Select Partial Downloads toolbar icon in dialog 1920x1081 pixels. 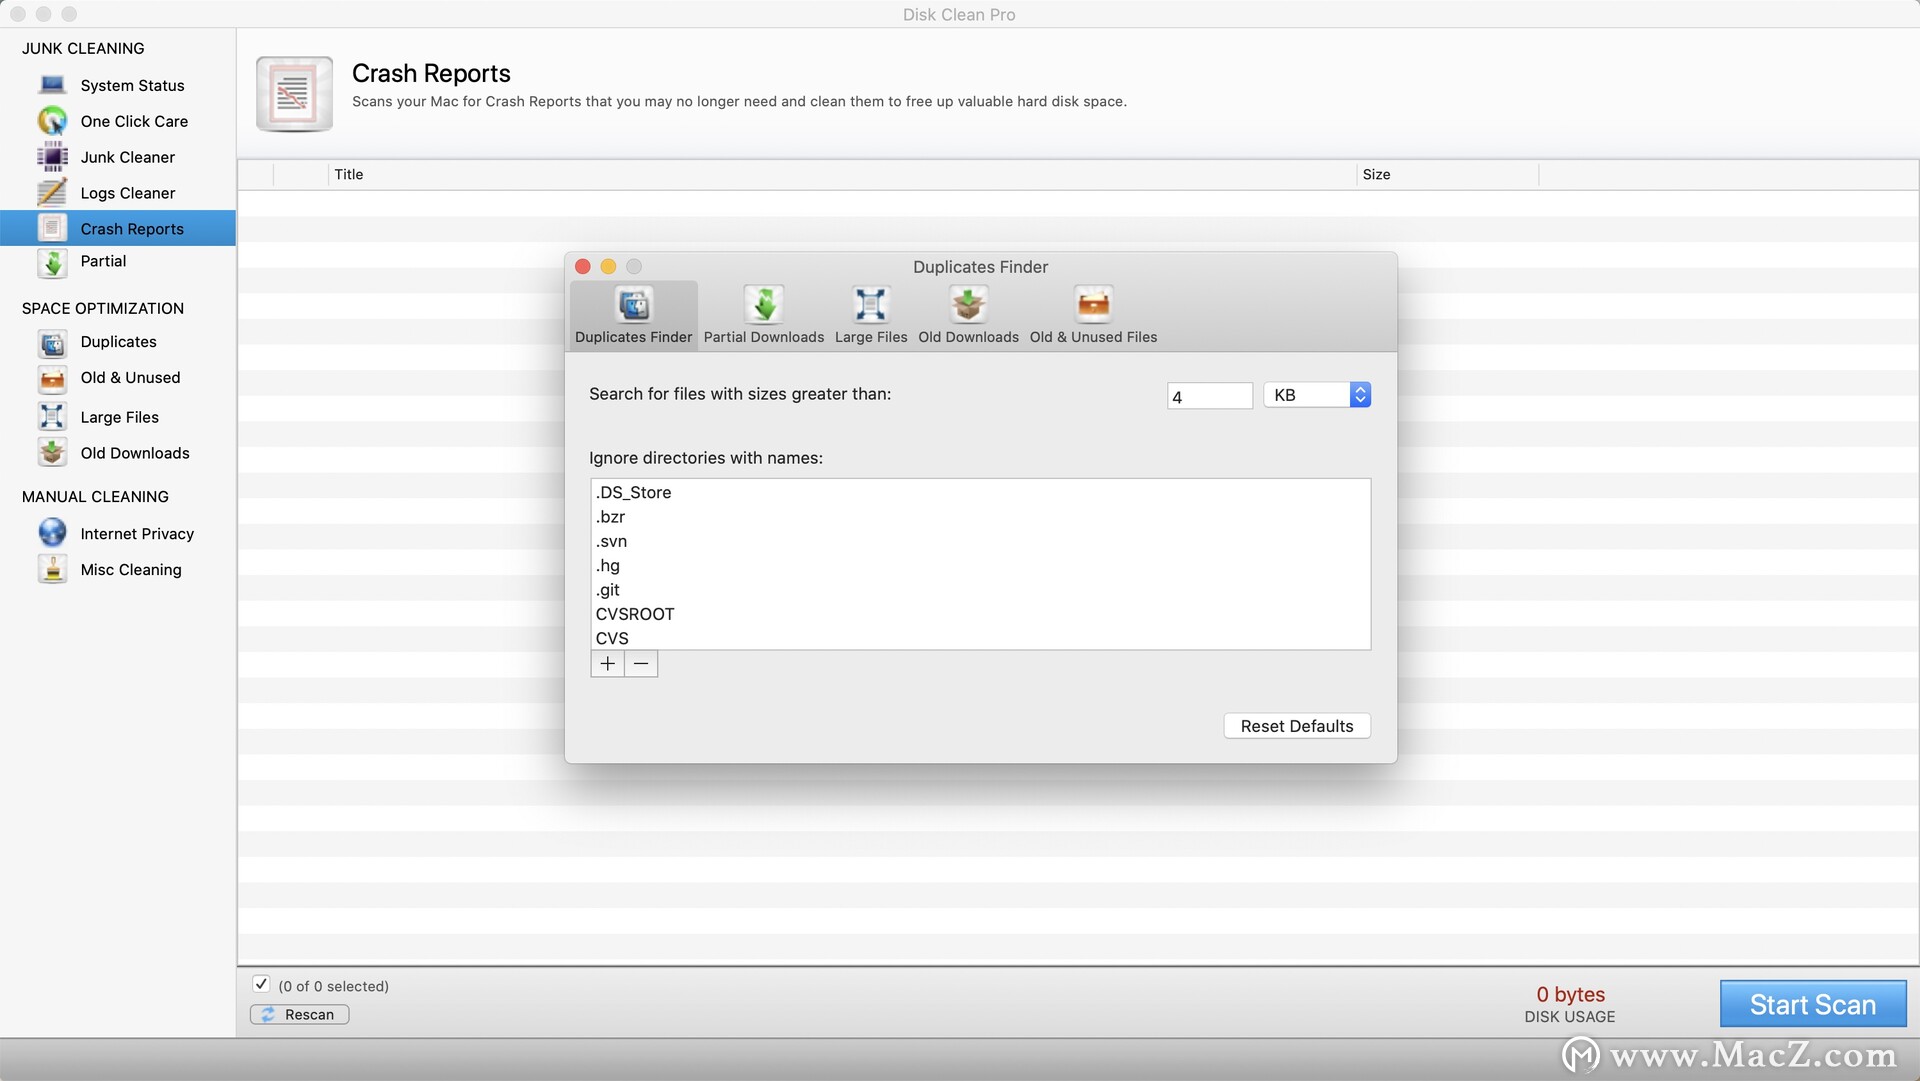[x=764, y=304]
